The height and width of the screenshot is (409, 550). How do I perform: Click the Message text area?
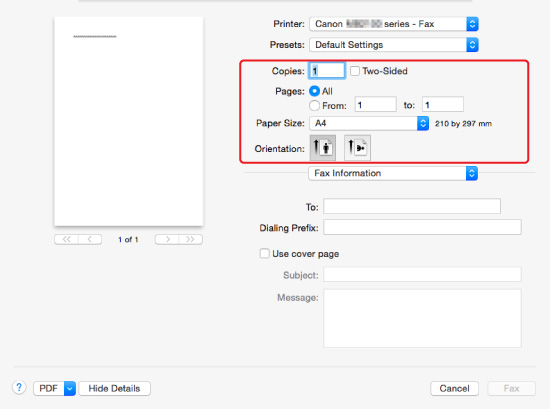(x=422, y=319)
